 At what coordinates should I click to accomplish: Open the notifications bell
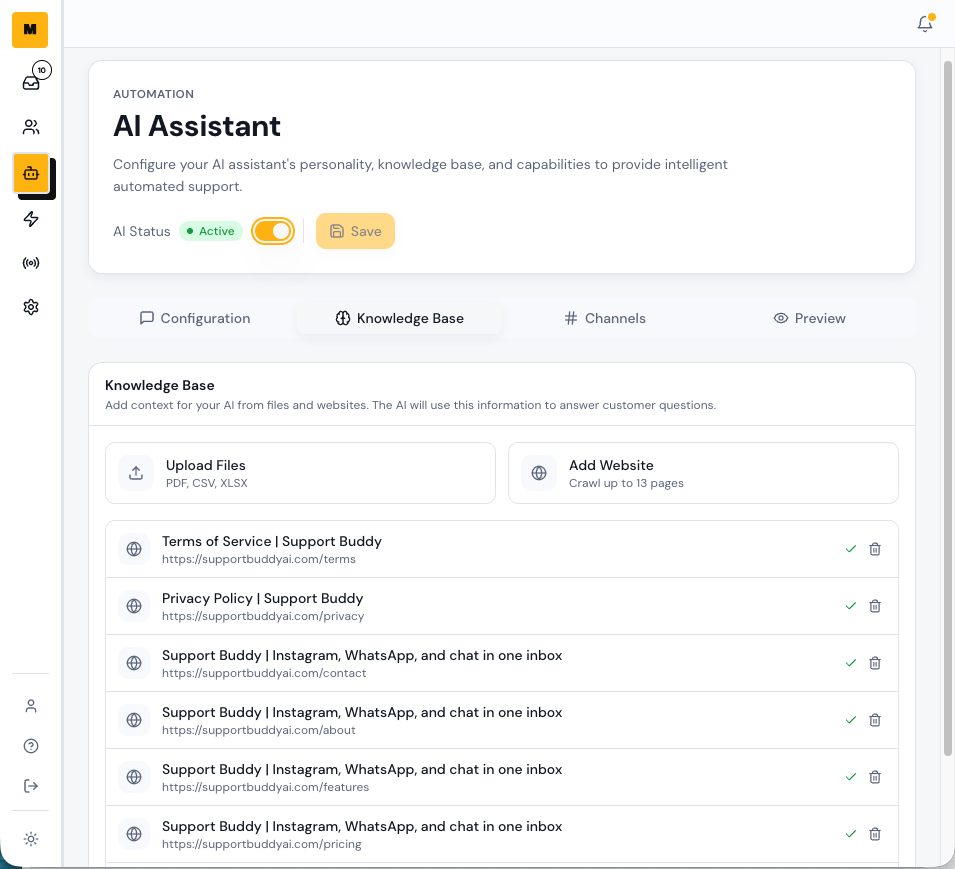click(x=925, y=24)
